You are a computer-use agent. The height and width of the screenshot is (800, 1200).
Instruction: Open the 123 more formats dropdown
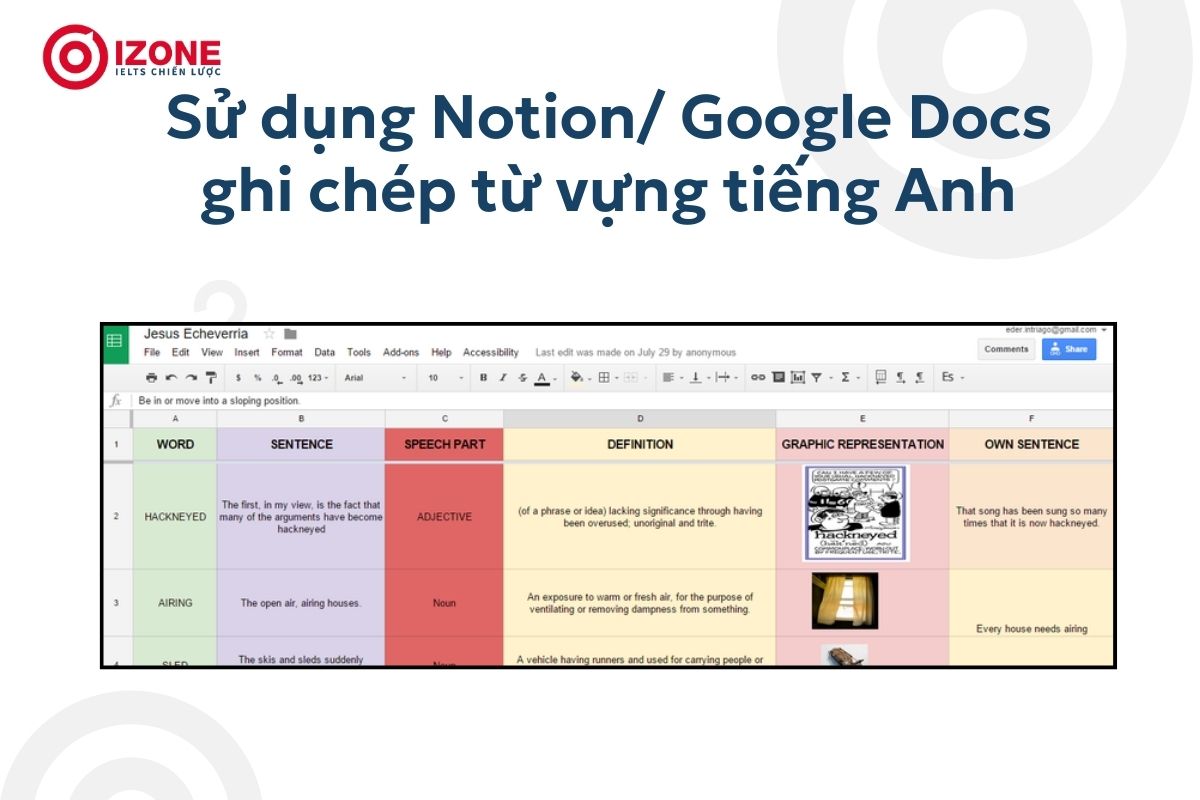click(318, 378)
